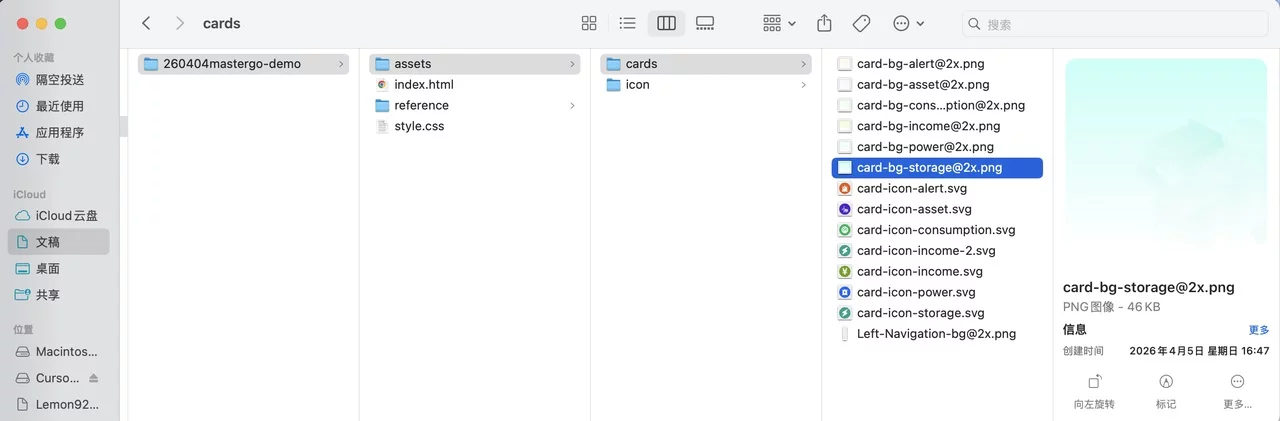Switch to list view
1280x421 pixels.
[x=627, y=23]
